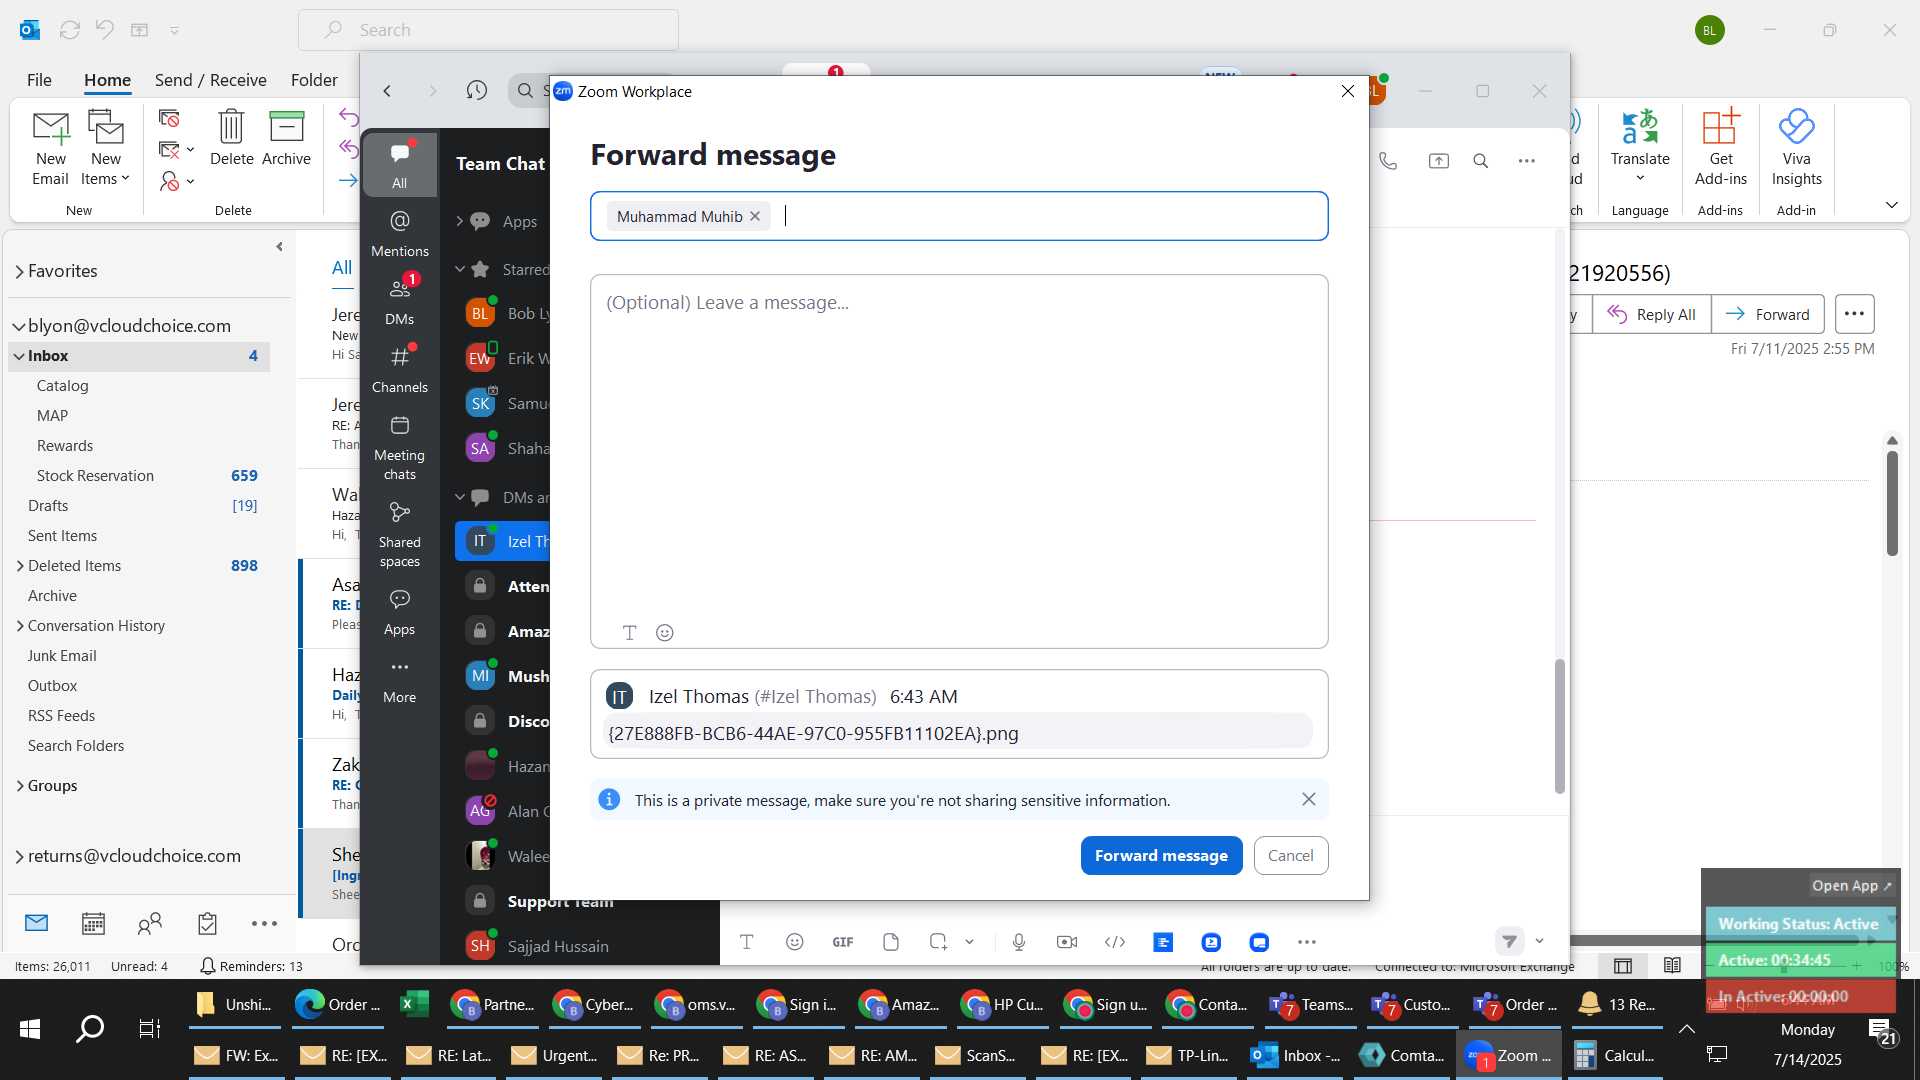Image resolution: width=1920 pixels, height=1080 pixels.
Task: Expand Groups in folder pane
Action: [x=19, y=786]
